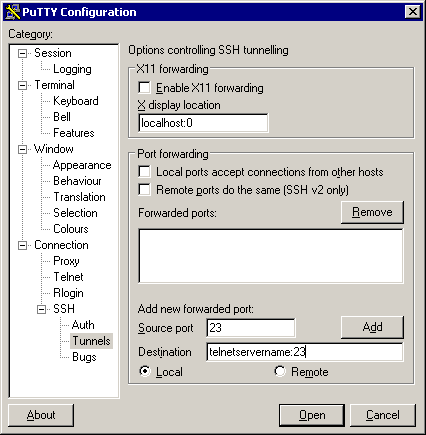
Task: Click the X display location field
Action: [203, 123]
